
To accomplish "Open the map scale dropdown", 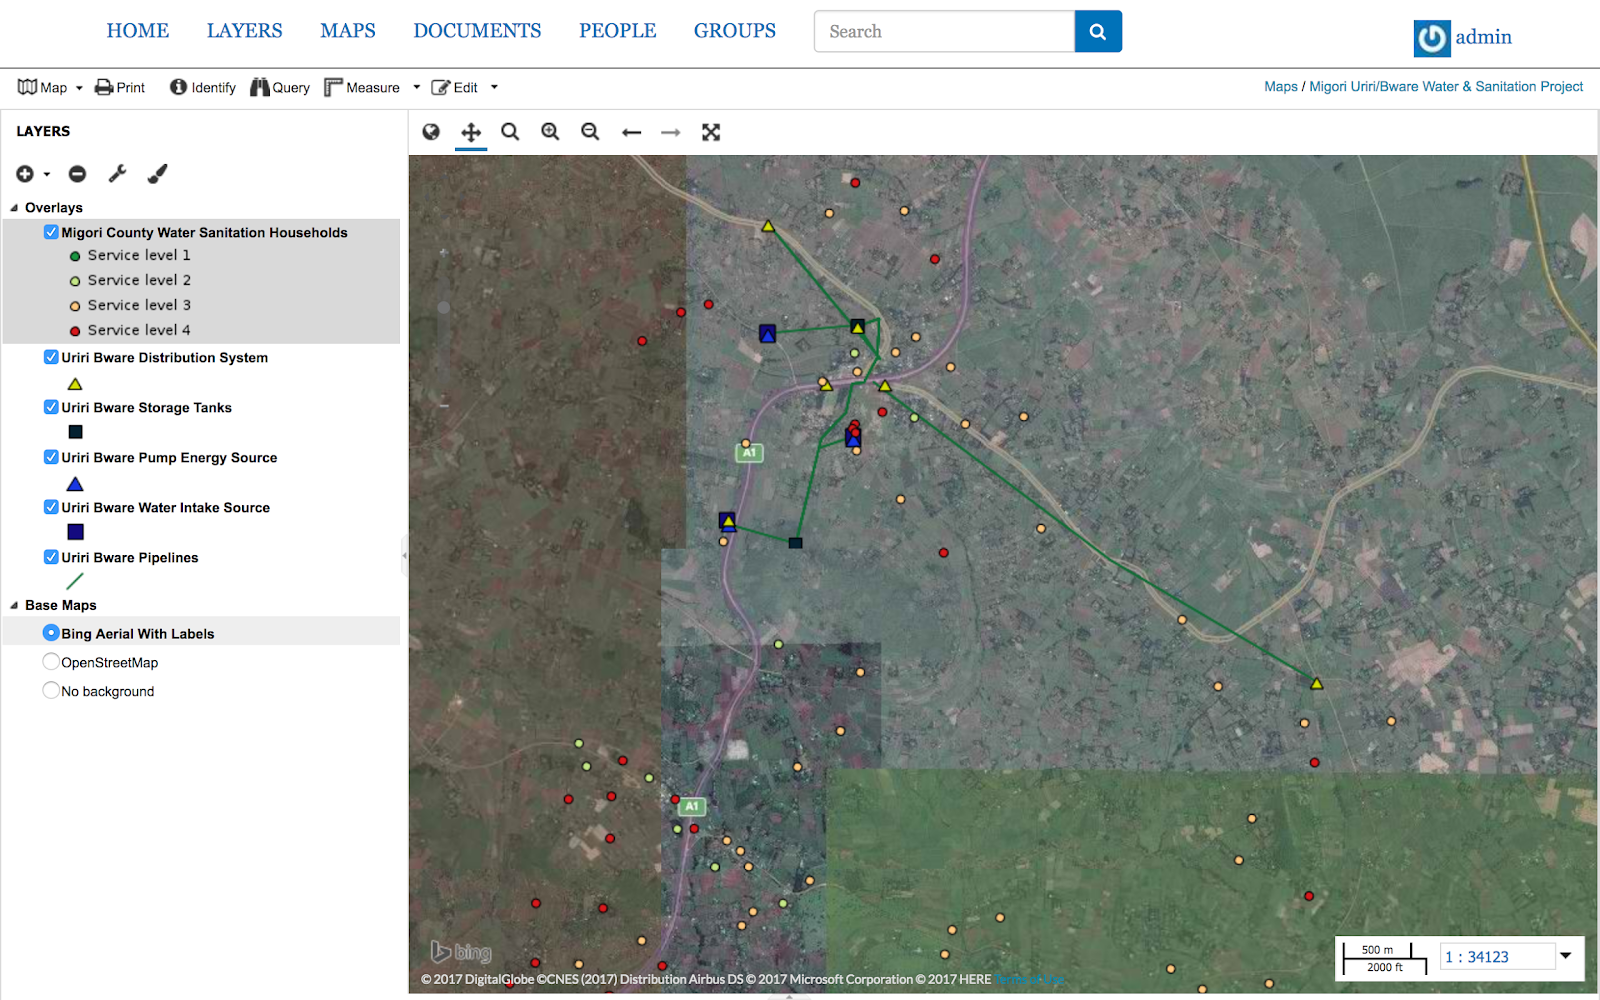I will pos(1566,956).
